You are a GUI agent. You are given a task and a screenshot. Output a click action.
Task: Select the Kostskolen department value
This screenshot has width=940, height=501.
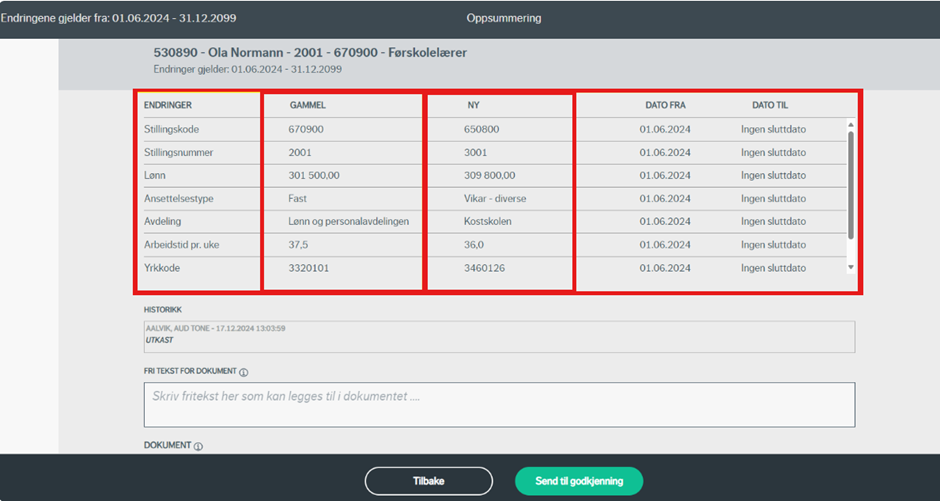pyautogui.click(x=488, y=222)
